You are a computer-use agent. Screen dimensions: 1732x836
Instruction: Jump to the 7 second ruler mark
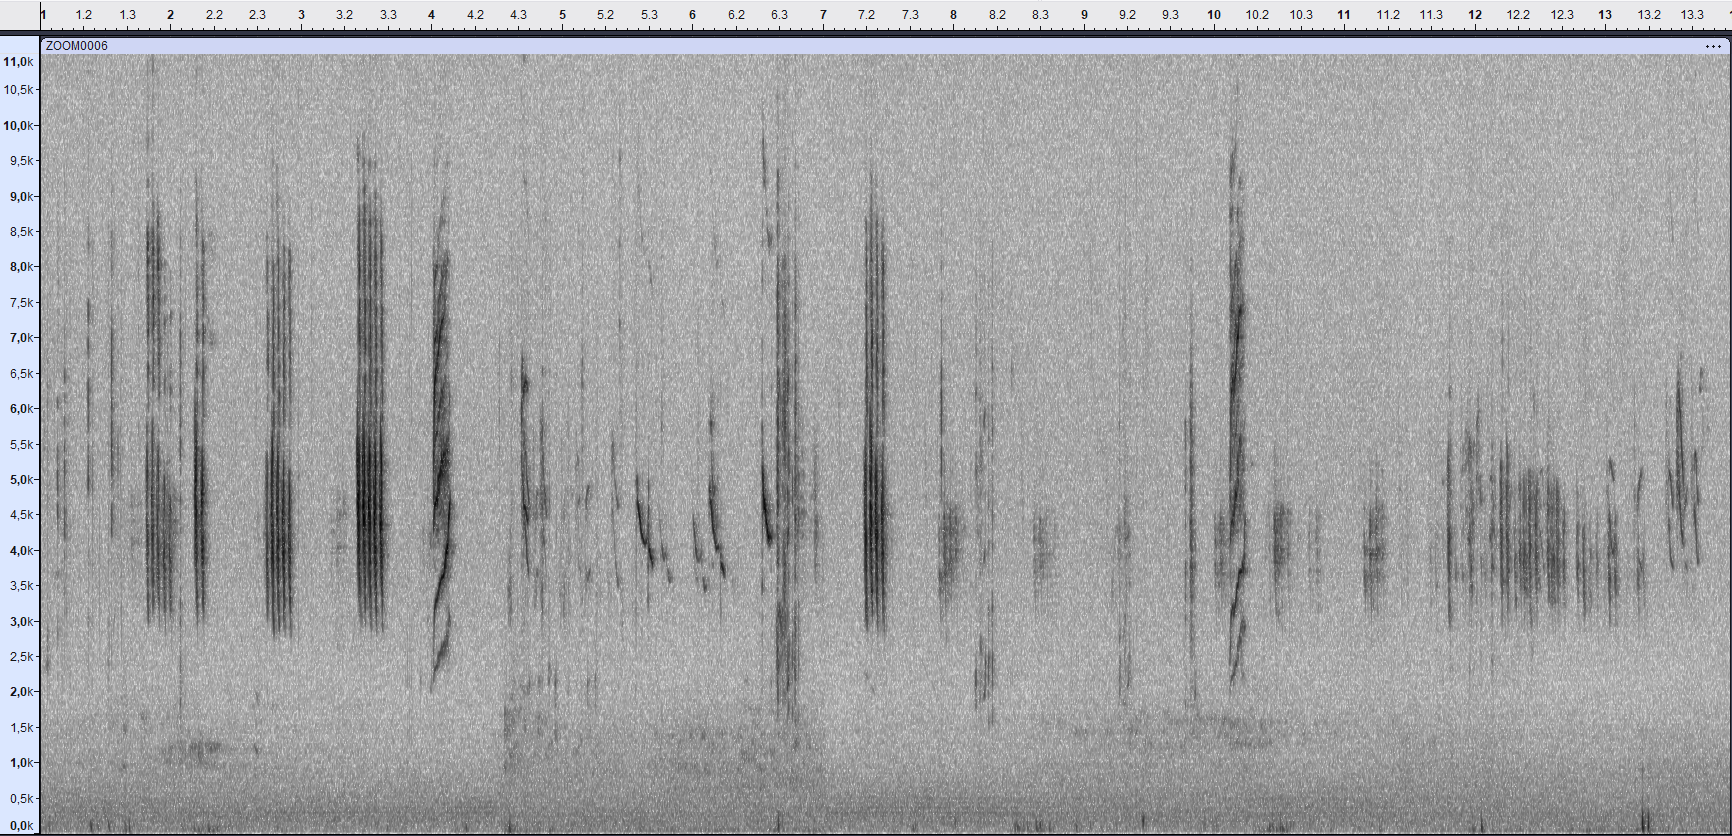[x=823, y=15]
